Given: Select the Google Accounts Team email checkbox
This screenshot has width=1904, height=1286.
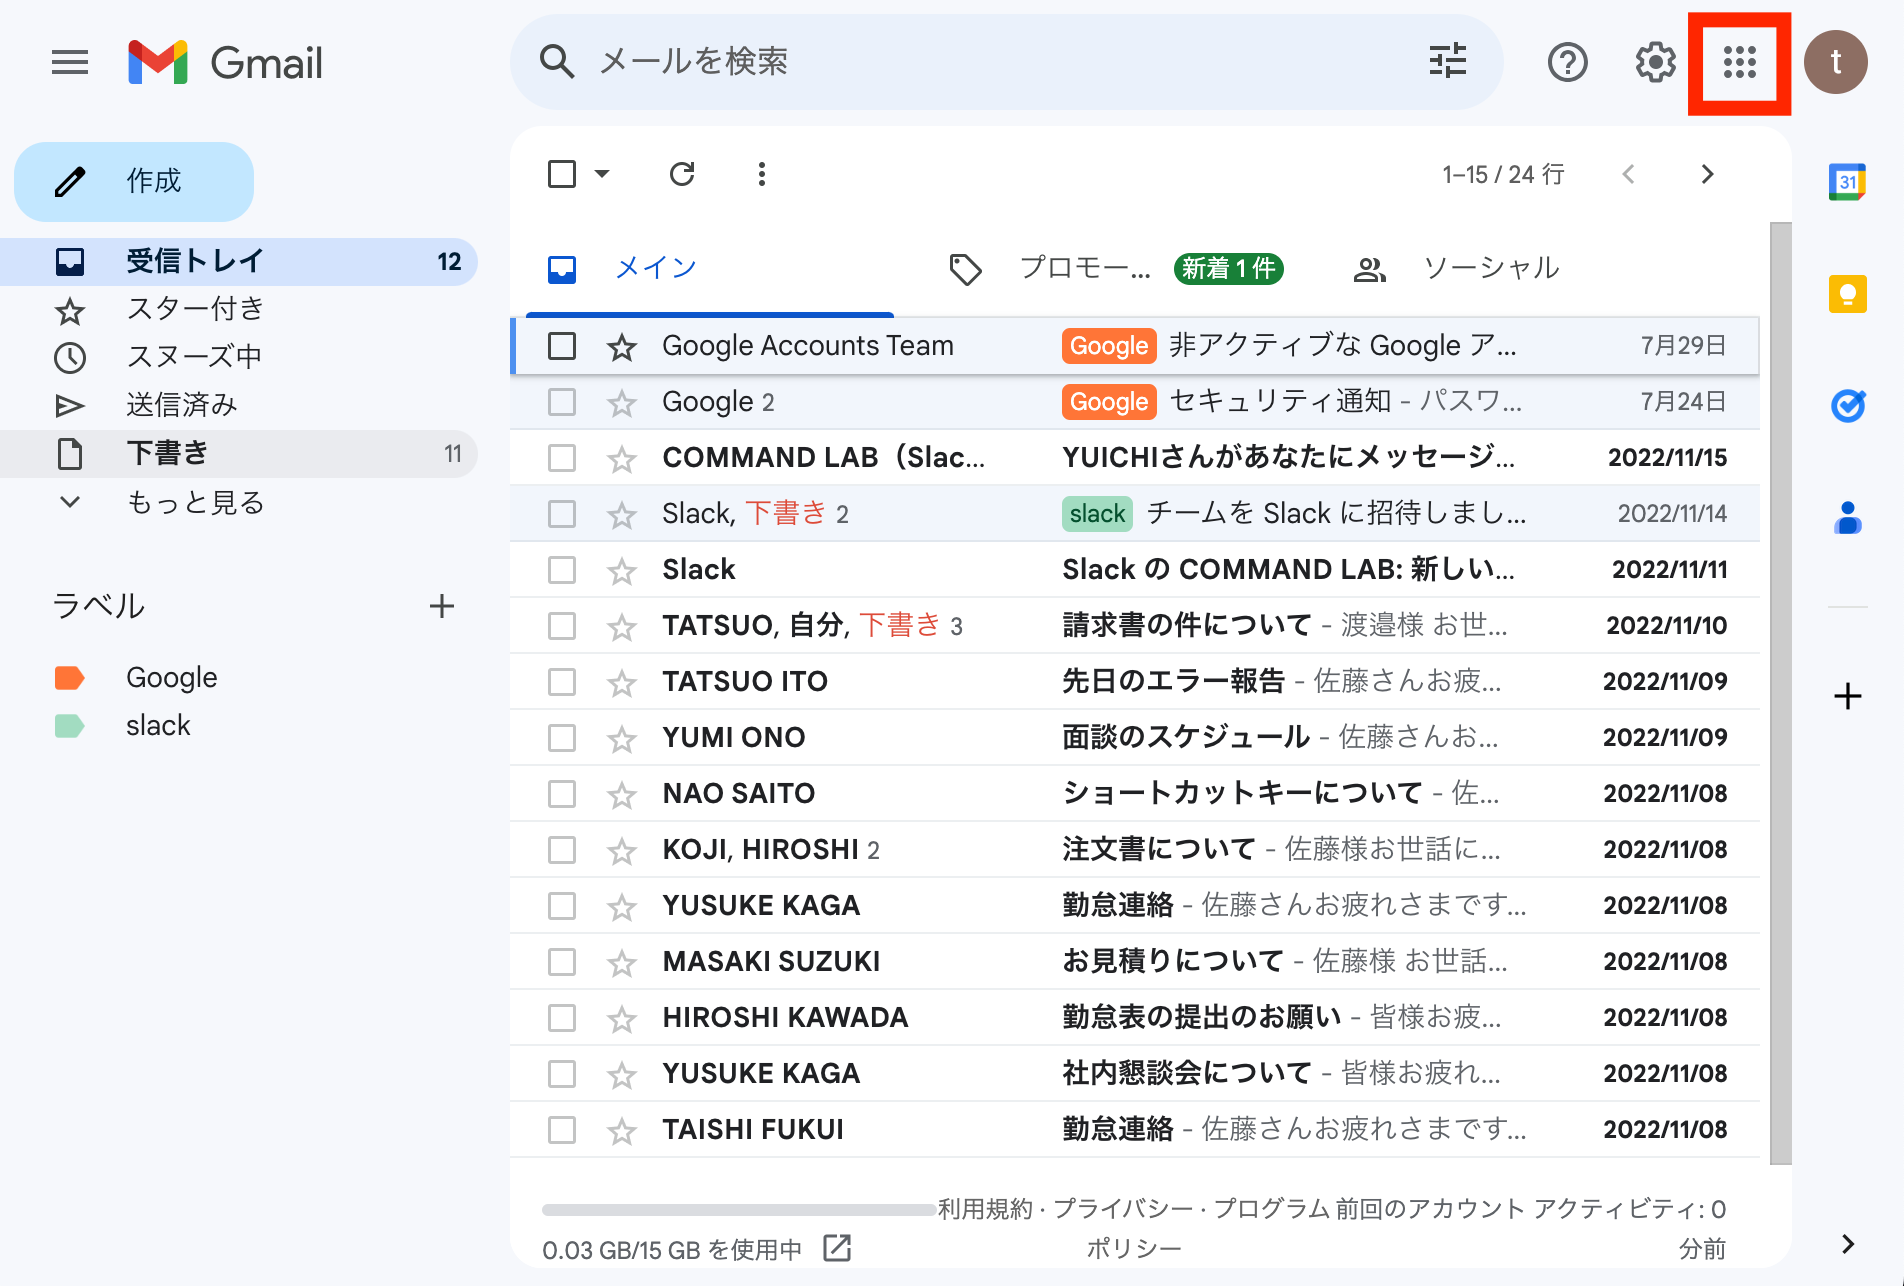Looking at the screenshot, I should (x=562, y=346).
